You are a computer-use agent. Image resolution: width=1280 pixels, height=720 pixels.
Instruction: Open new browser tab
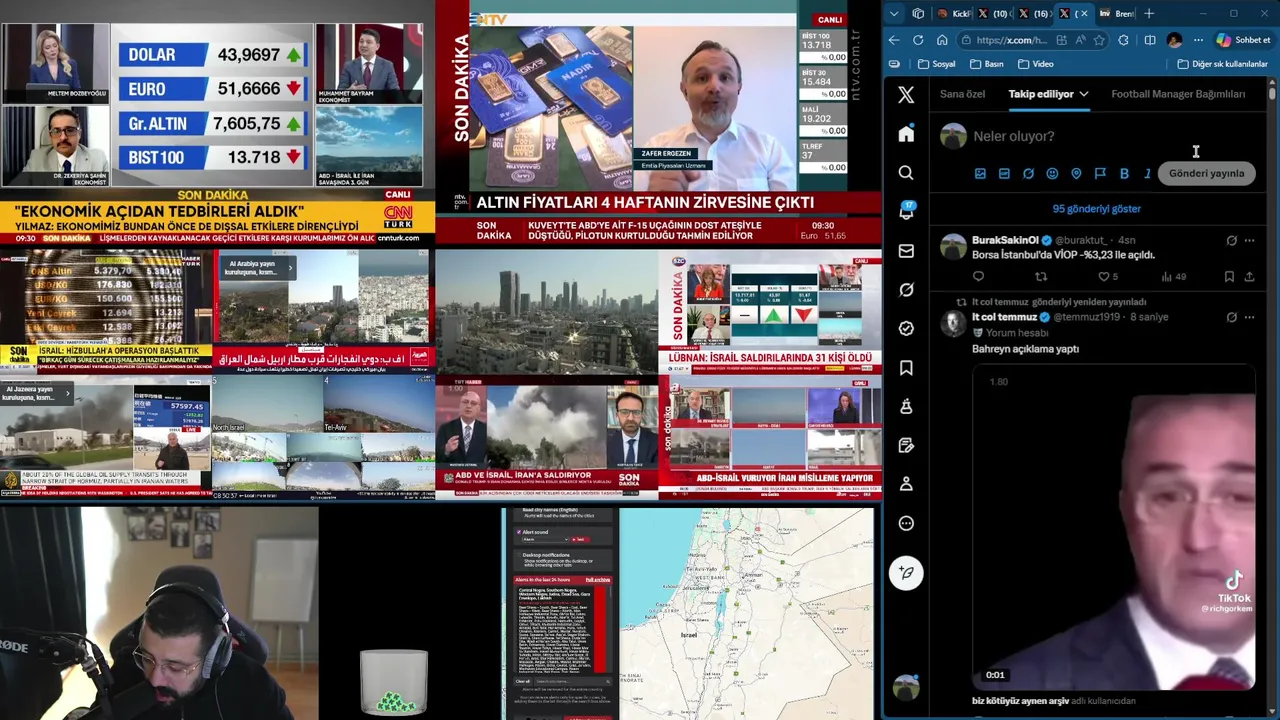tap(1149, 13)
